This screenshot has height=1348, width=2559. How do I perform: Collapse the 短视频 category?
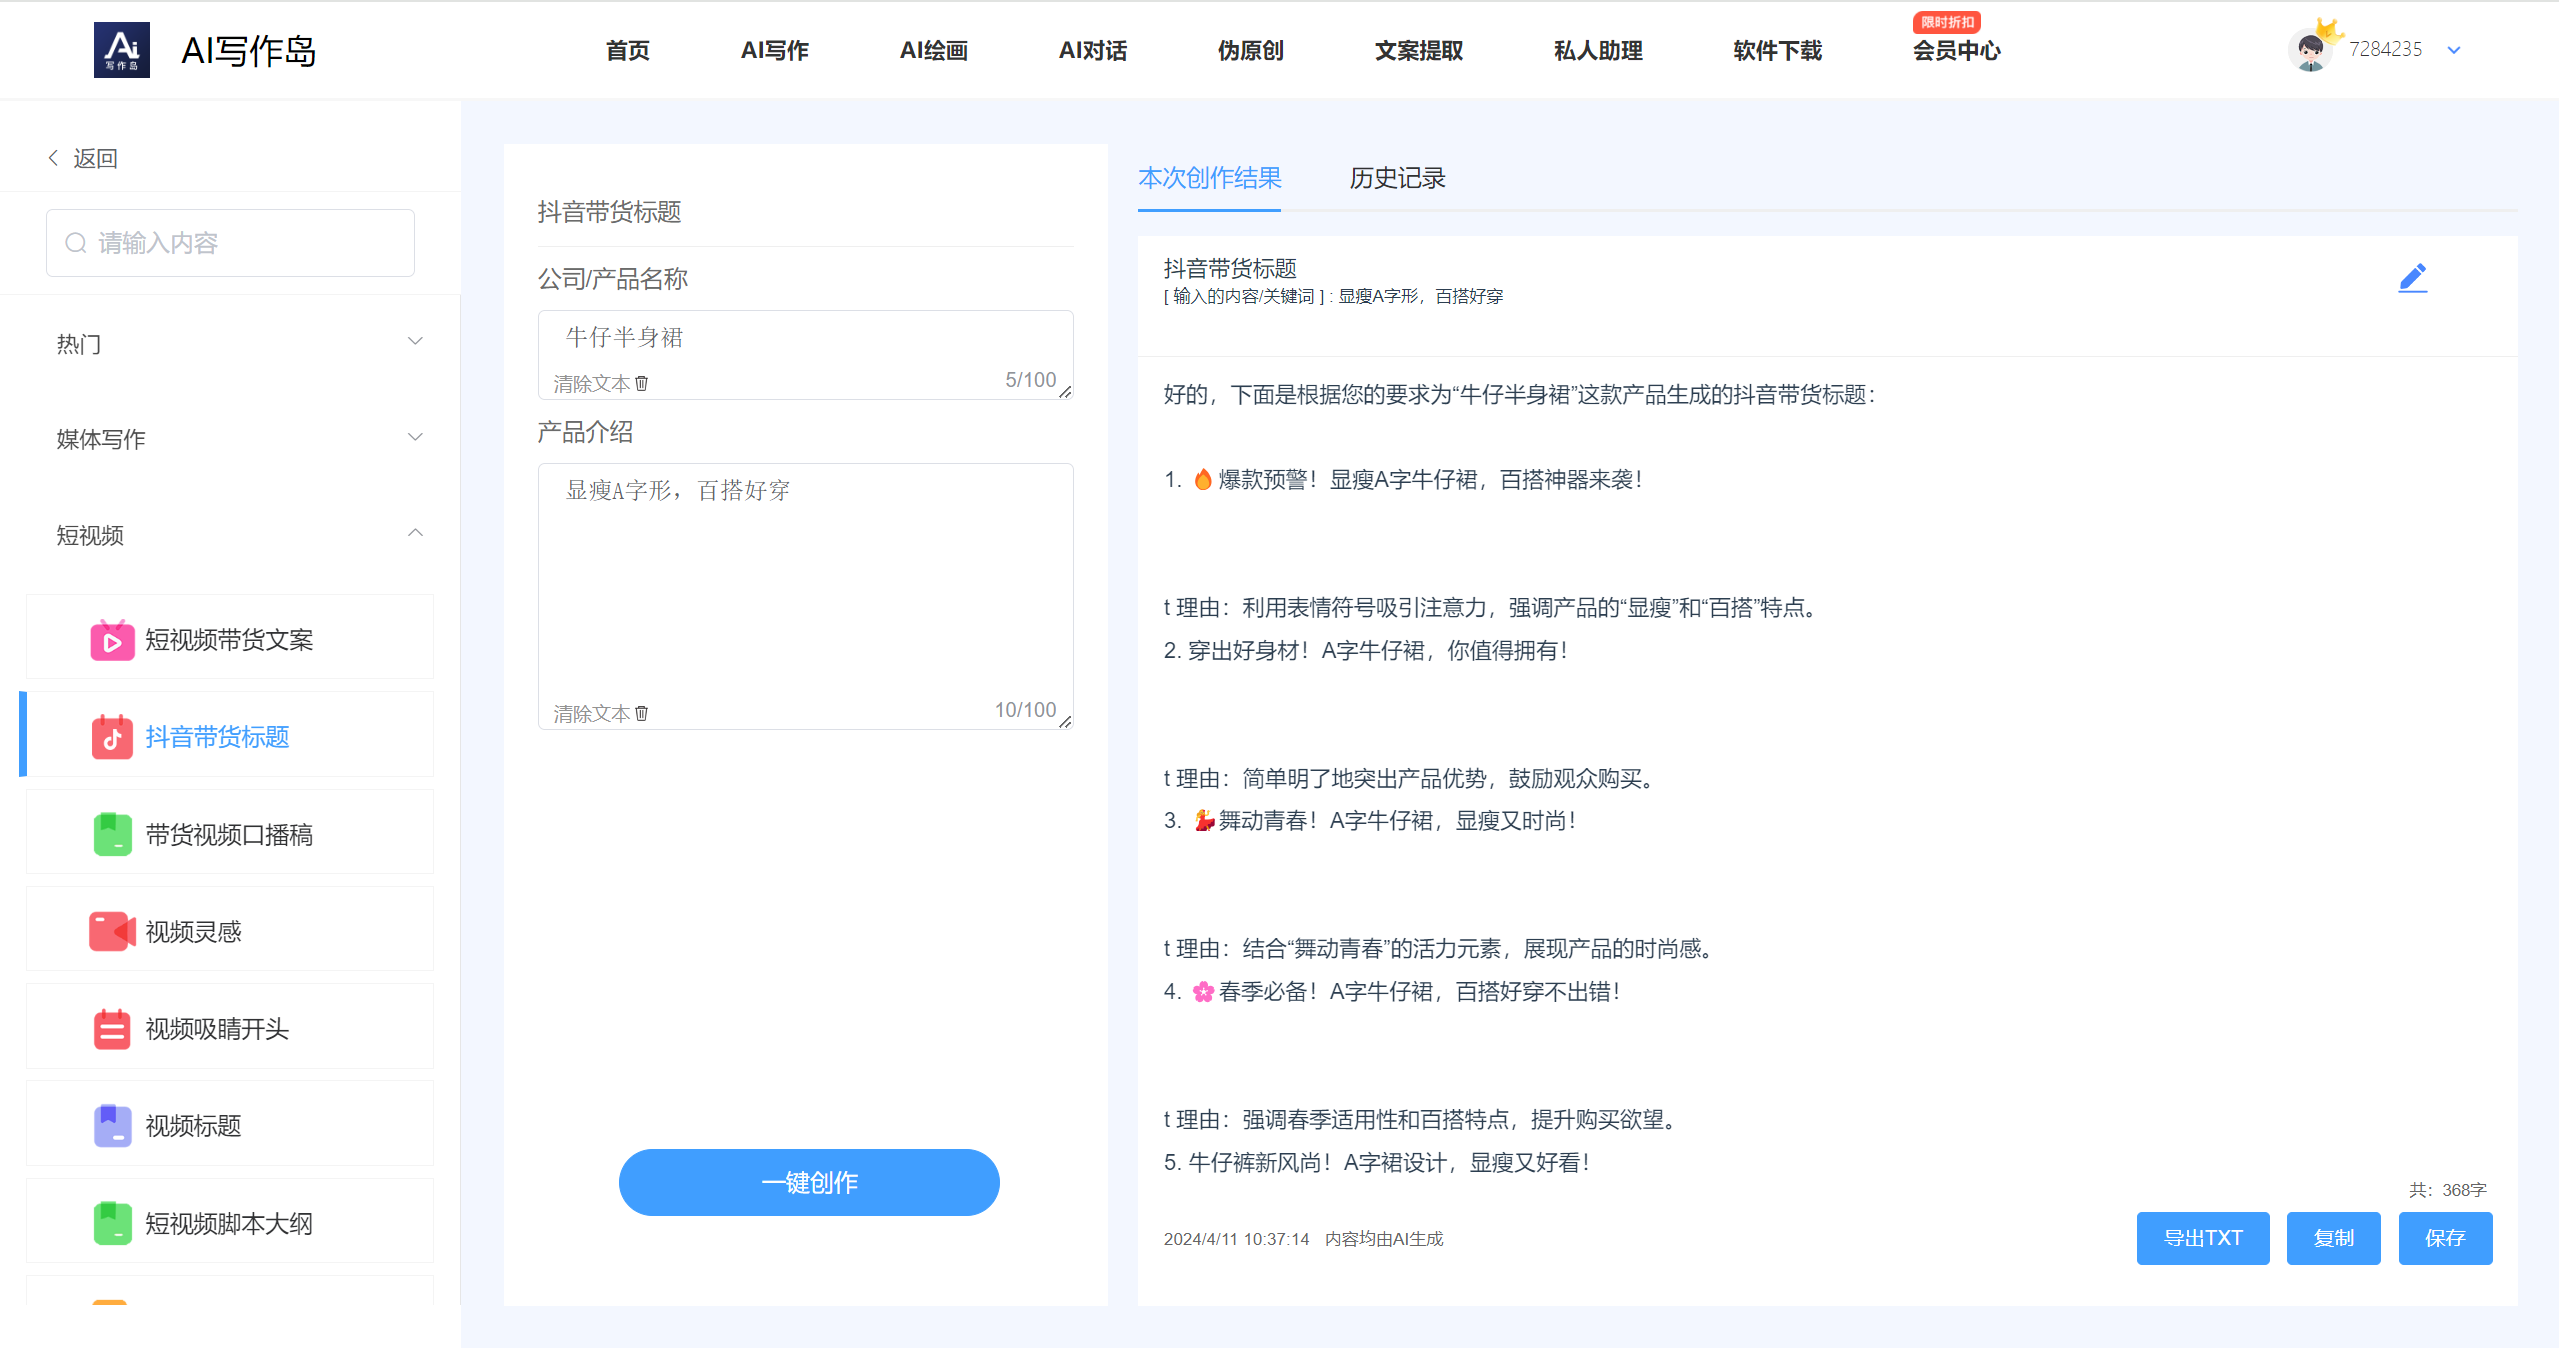tap(239, 535)
